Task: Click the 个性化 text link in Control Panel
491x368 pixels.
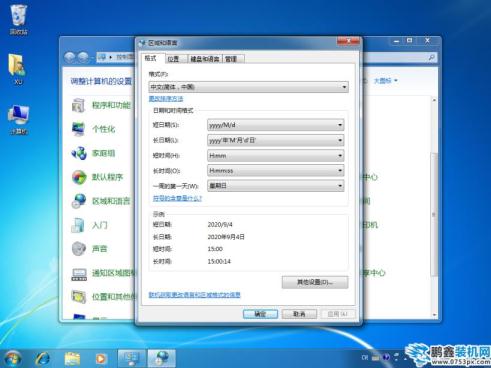Action: pos(104,129)
